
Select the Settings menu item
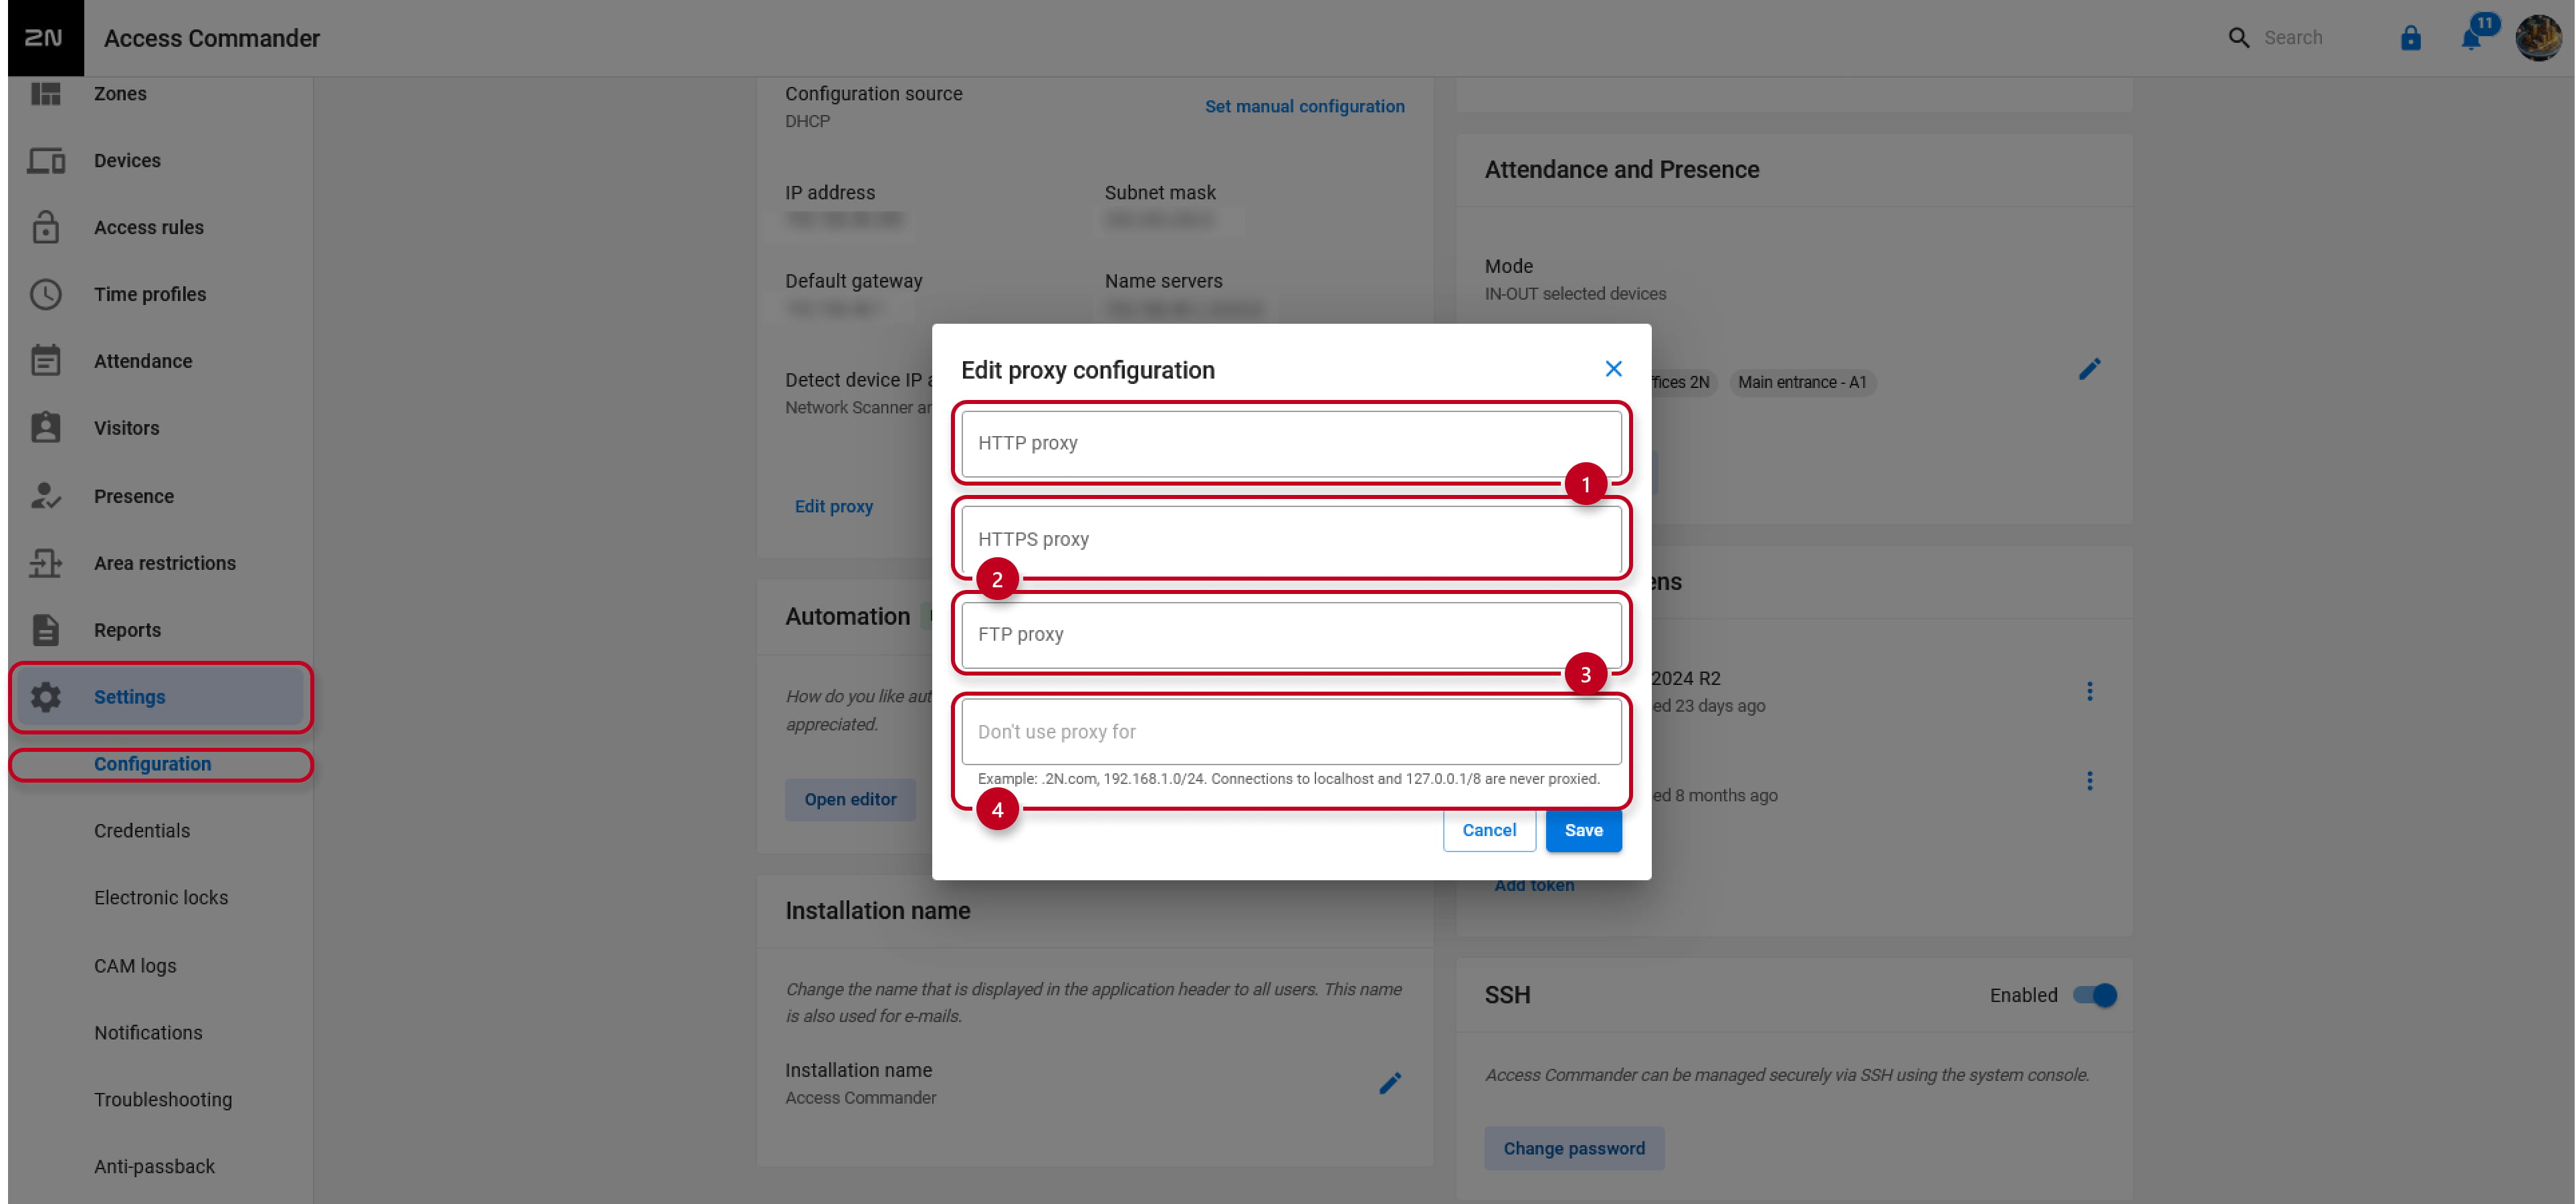[161, 697]
